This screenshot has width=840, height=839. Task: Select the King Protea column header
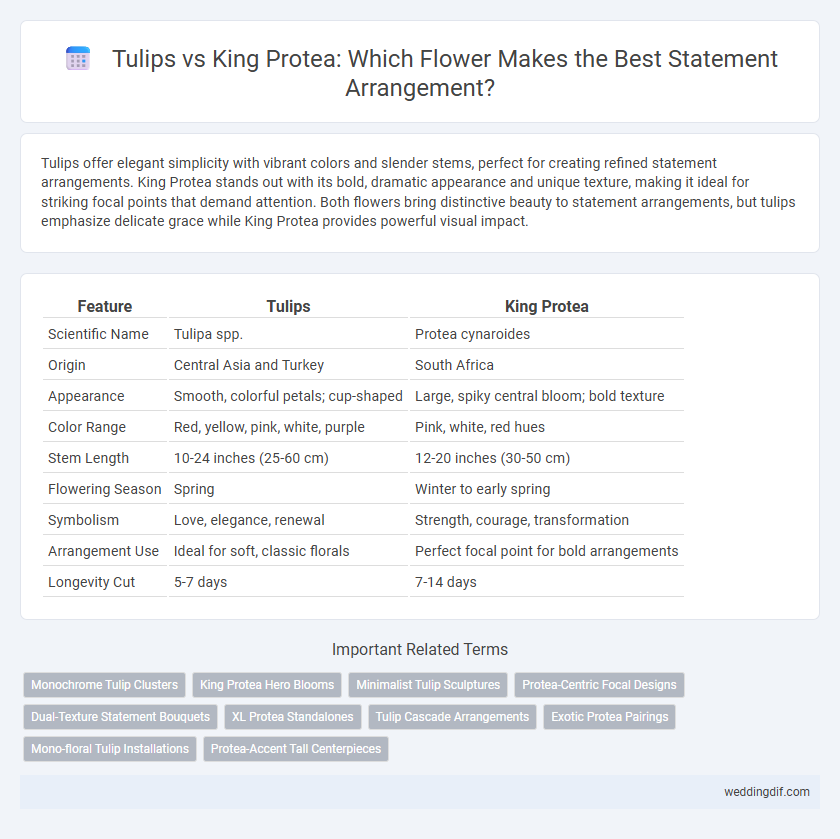tap(546, 306)
